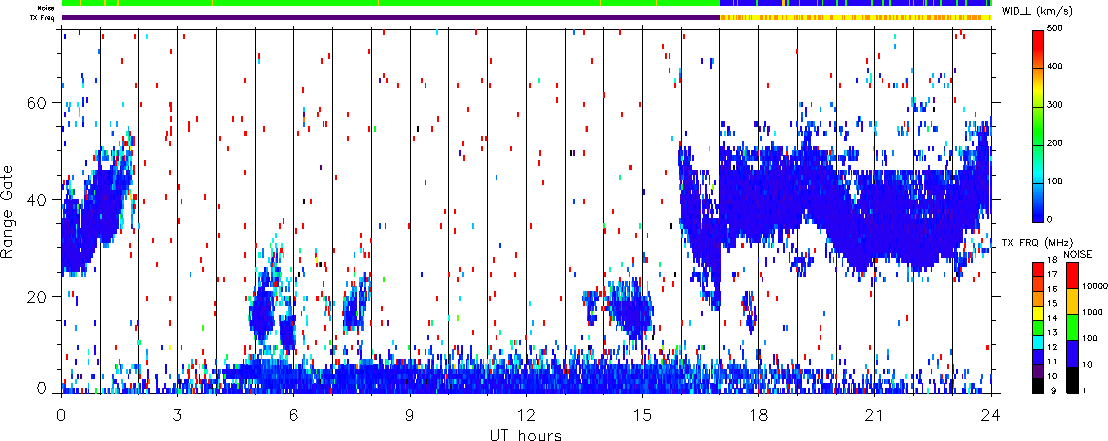Pick the orange swatch in the NOISE legend
This screenshot has height=441, width=1108.
click(1072, 301)
